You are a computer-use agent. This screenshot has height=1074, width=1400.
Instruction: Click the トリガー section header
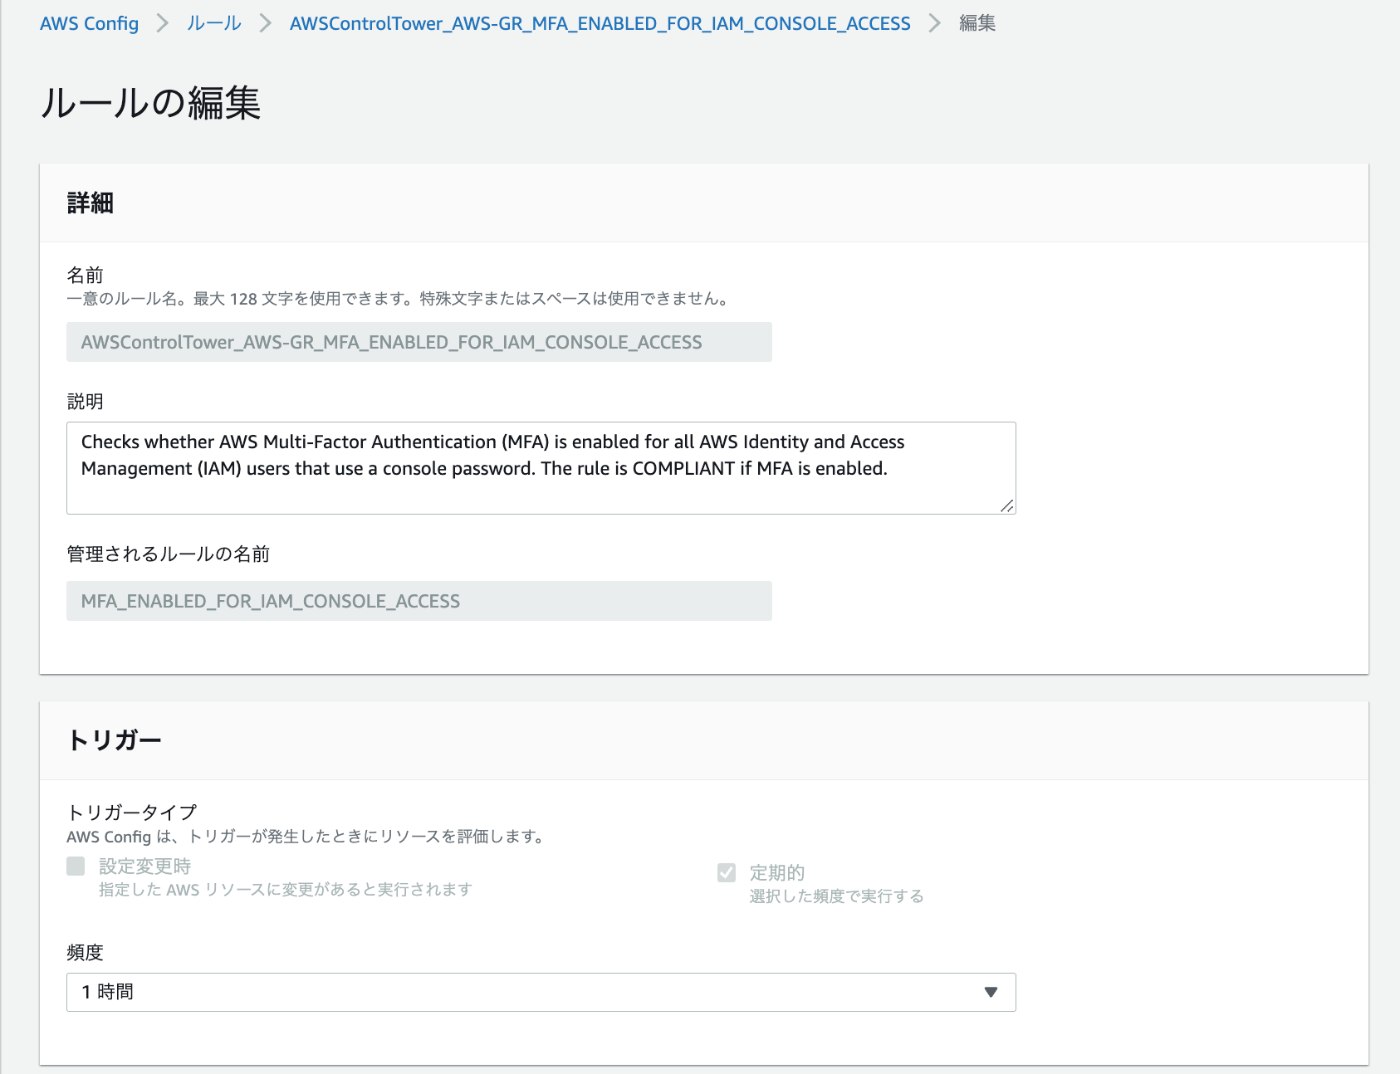click(114, 740)
